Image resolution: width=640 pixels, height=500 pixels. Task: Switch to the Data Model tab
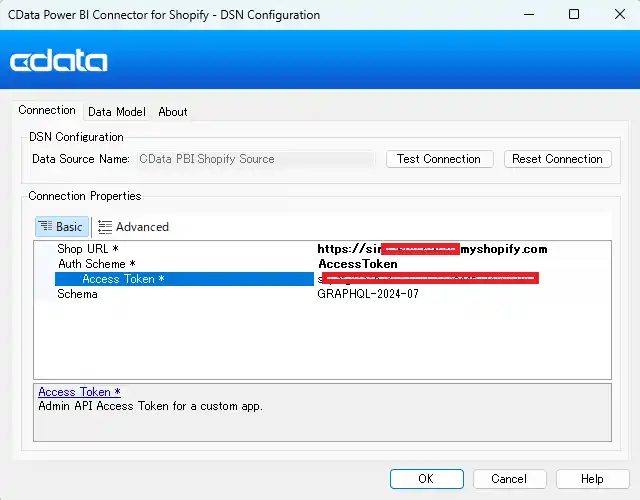coord(116,112)
